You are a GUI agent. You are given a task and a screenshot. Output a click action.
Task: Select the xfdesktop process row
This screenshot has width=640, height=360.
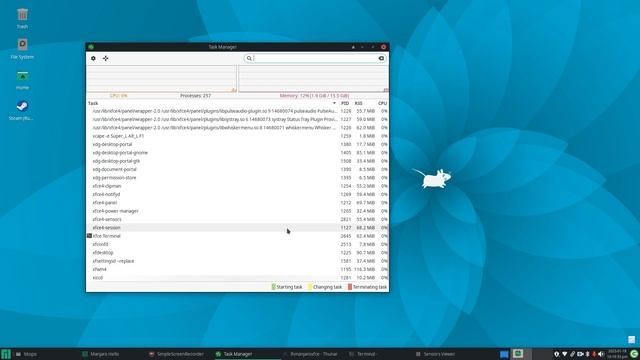(x=238, y=253)
